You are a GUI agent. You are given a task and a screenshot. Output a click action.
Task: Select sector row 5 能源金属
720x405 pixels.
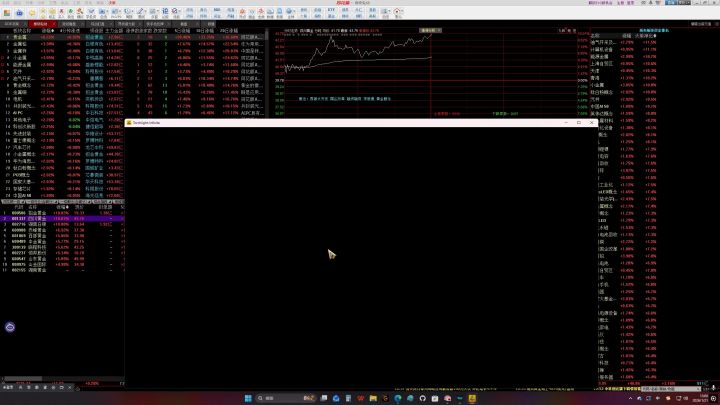132,65
